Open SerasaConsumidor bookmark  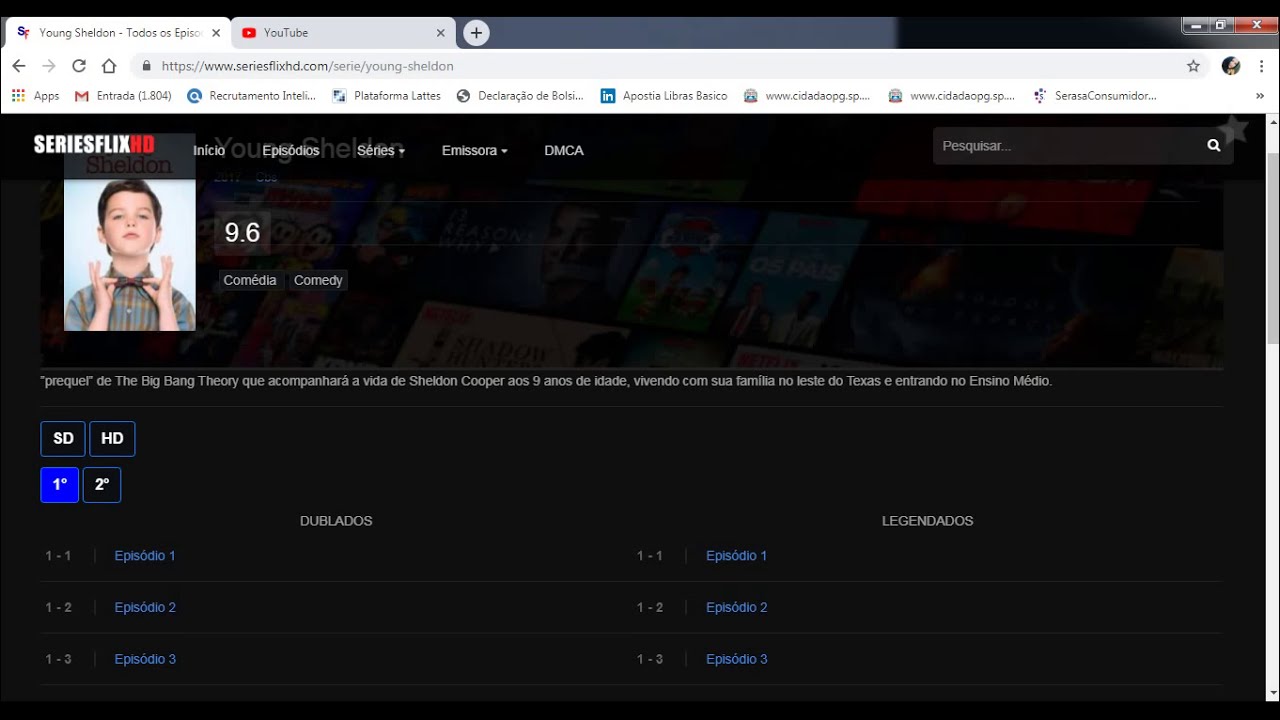[x=1094, y=96]
